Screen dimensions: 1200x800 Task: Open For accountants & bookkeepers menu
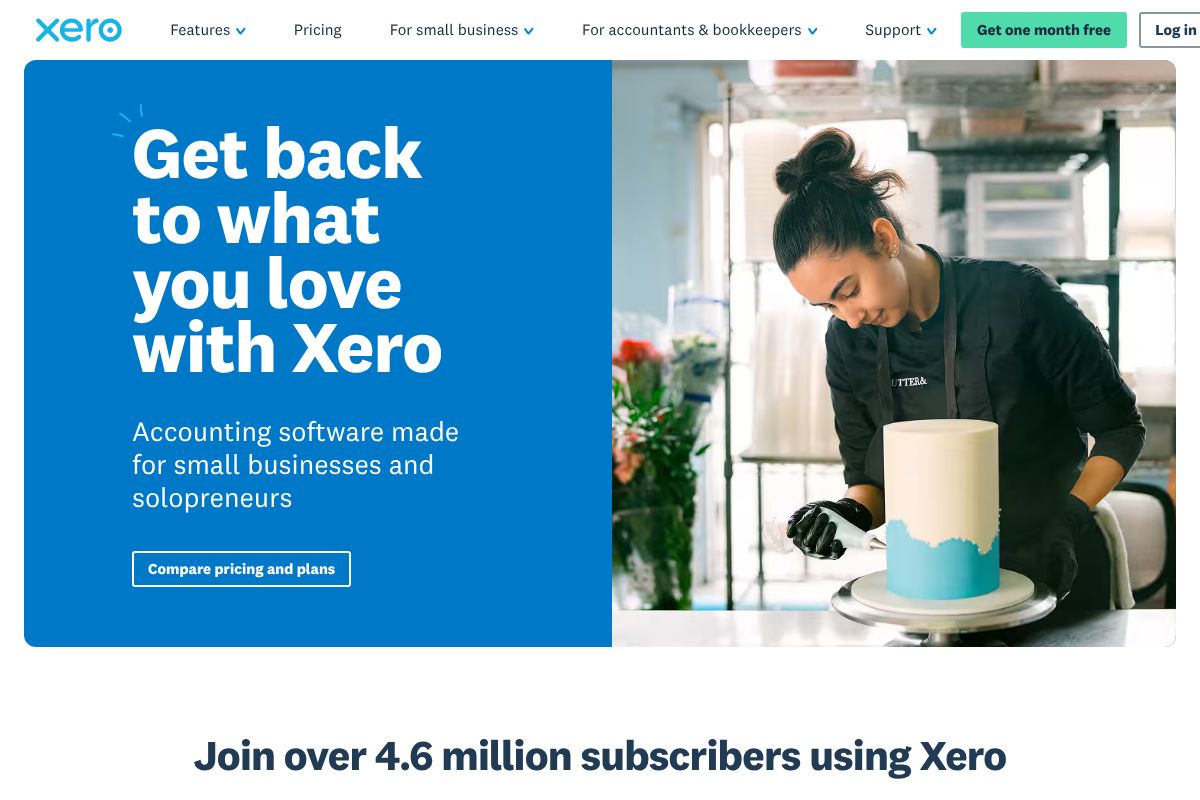[692, 30]
